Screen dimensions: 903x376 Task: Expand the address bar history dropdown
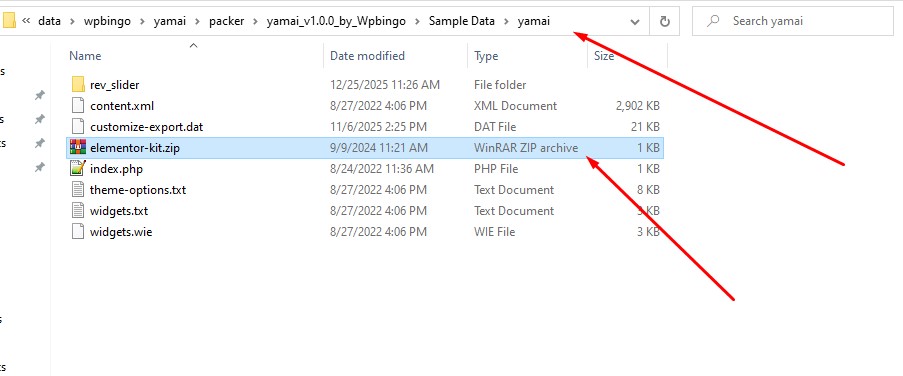pyautogui.click(x=635, y=22)
